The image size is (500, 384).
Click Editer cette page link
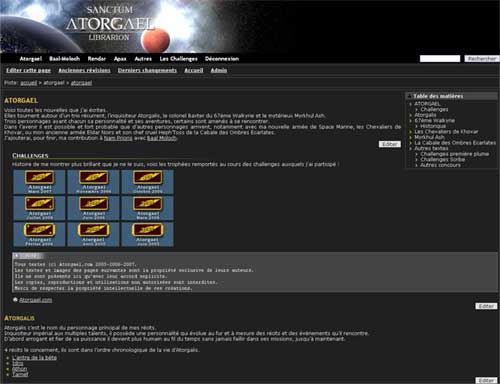[28, 70]
